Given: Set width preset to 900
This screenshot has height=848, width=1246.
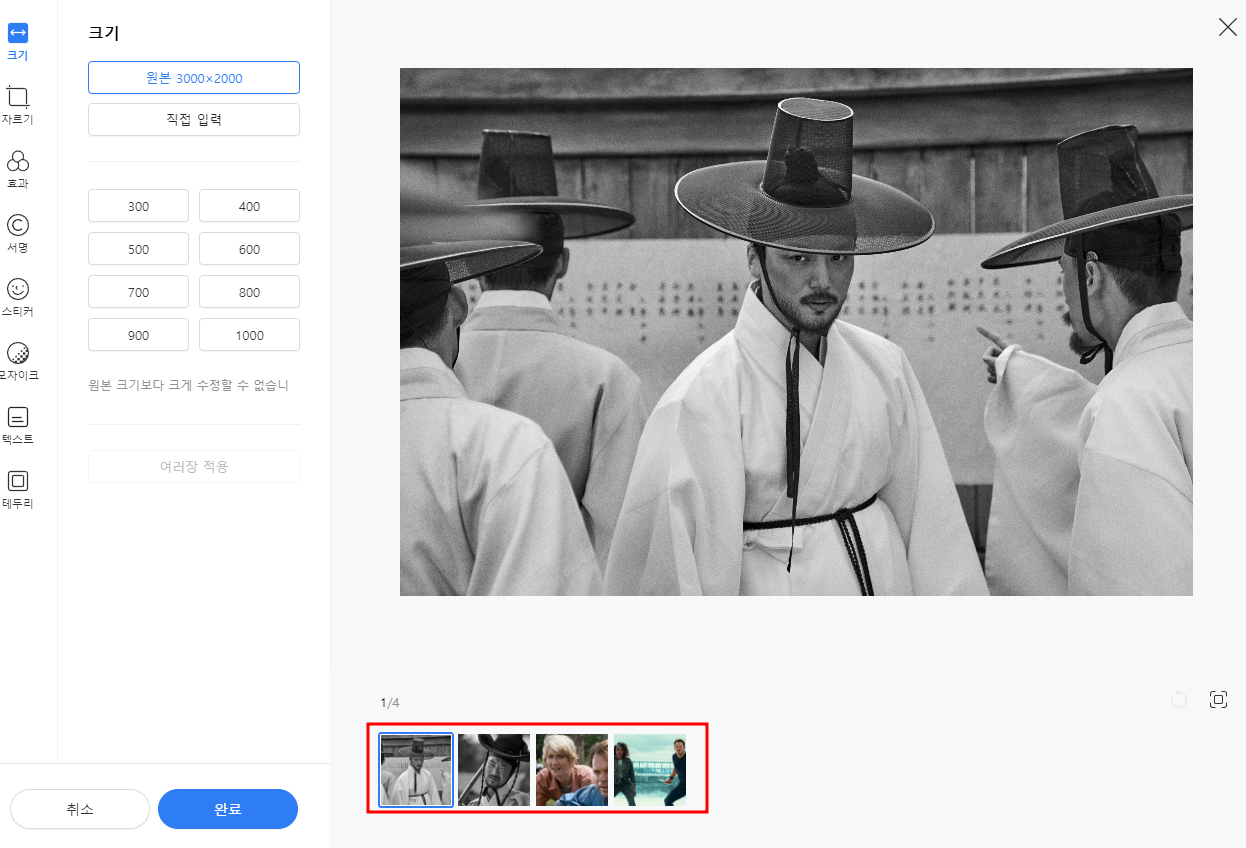Looking at the screenshot, I should pos(138,335).
